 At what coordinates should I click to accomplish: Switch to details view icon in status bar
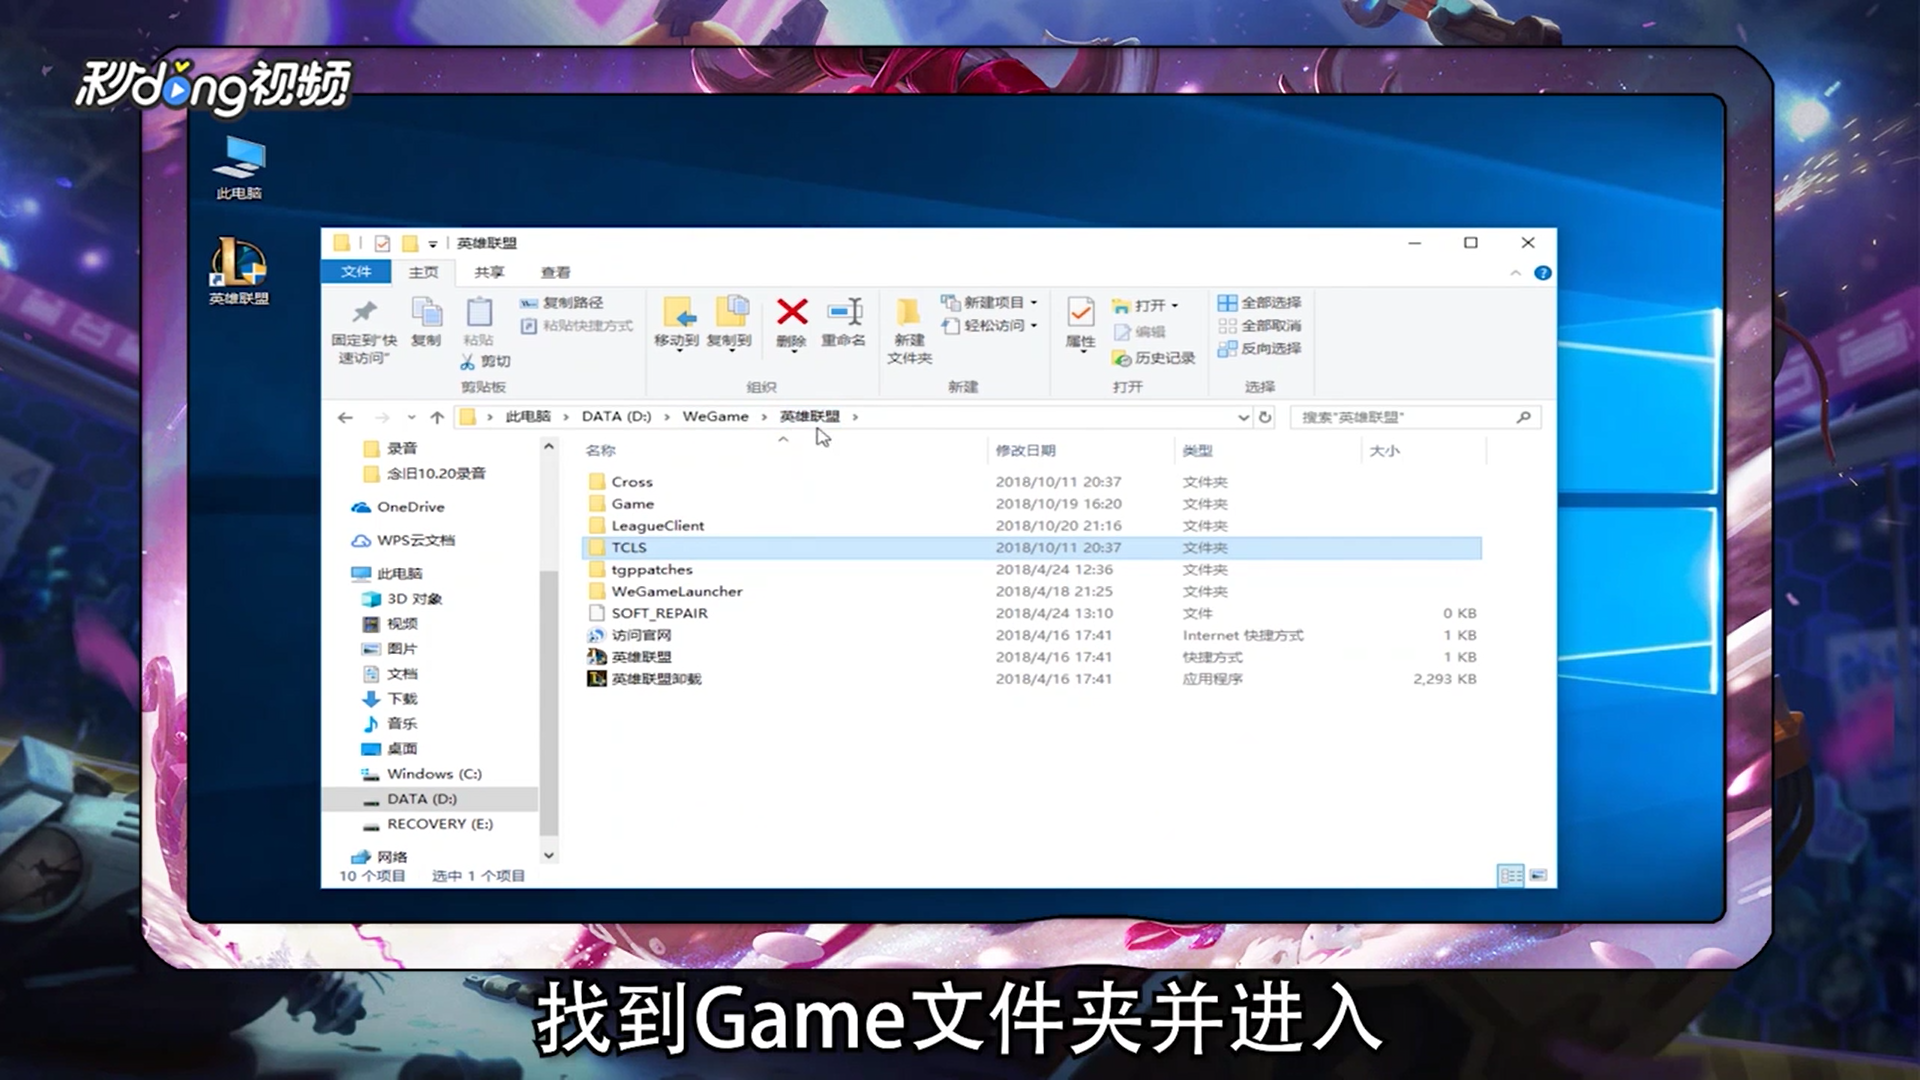coord(1511,876)
